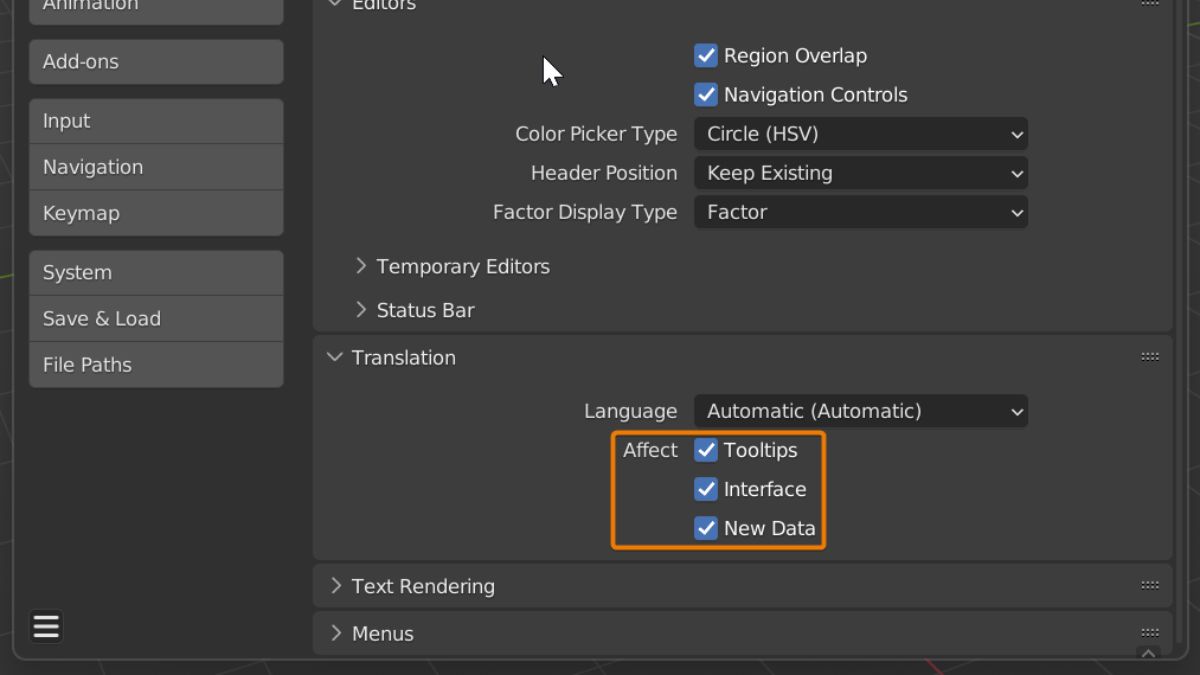Viewport: 1200px width, 675px height.
Task: Toggle the Navigation Controls checkbox
Action: [706, 94]
